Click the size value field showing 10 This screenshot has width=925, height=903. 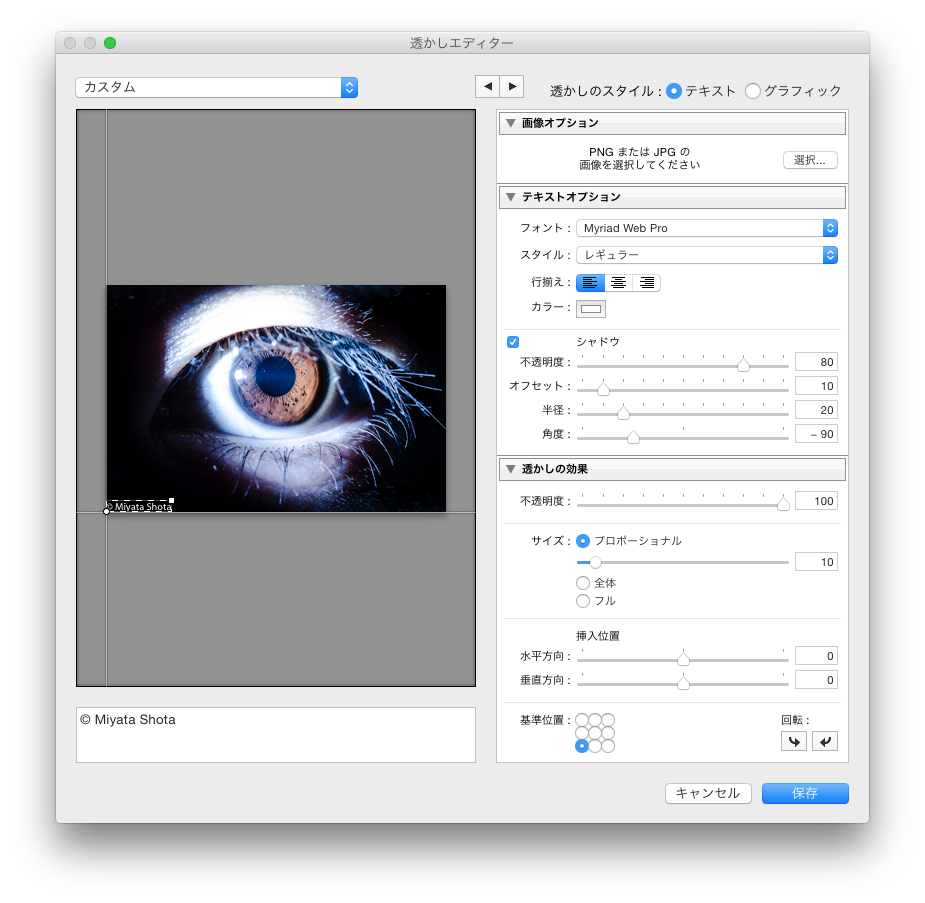(x=816, y=562)
